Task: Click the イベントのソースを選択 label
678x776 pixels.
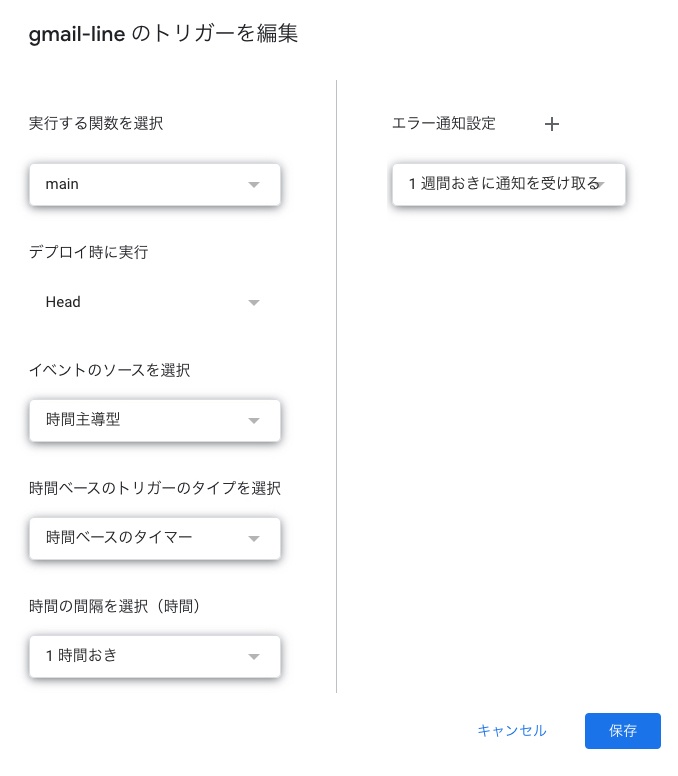Action: coord(110,370)
